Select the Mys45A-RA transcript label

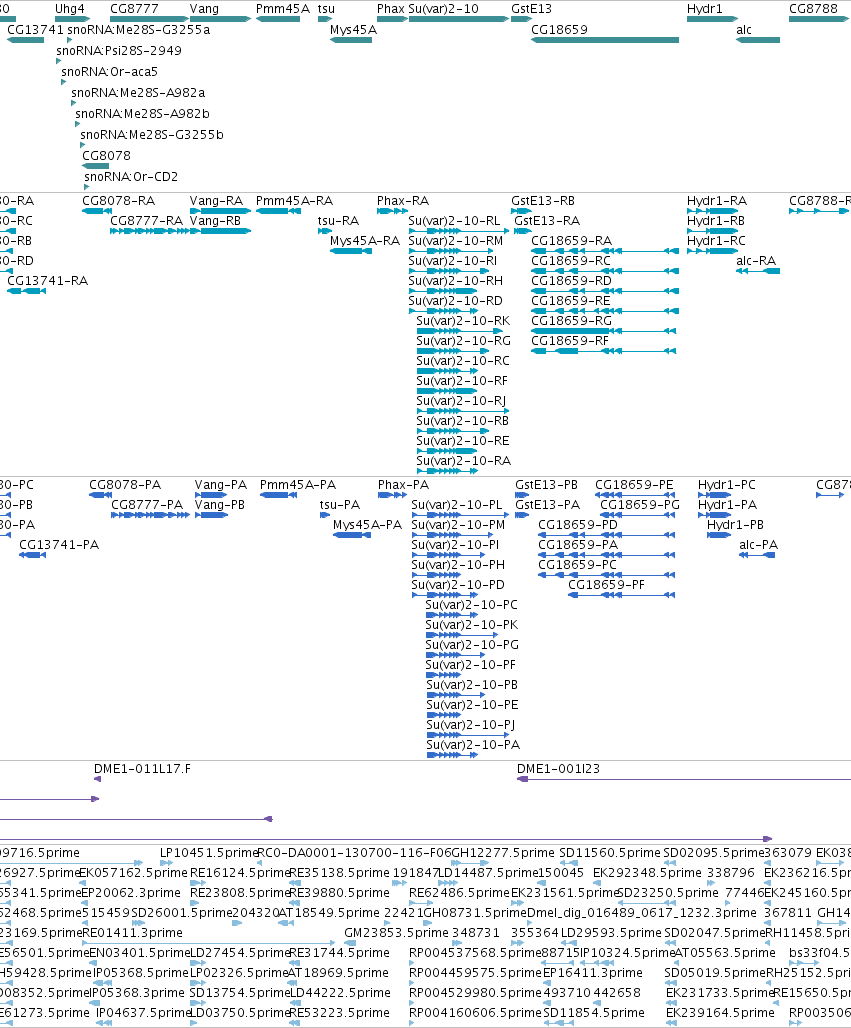[x=365, y=241]
